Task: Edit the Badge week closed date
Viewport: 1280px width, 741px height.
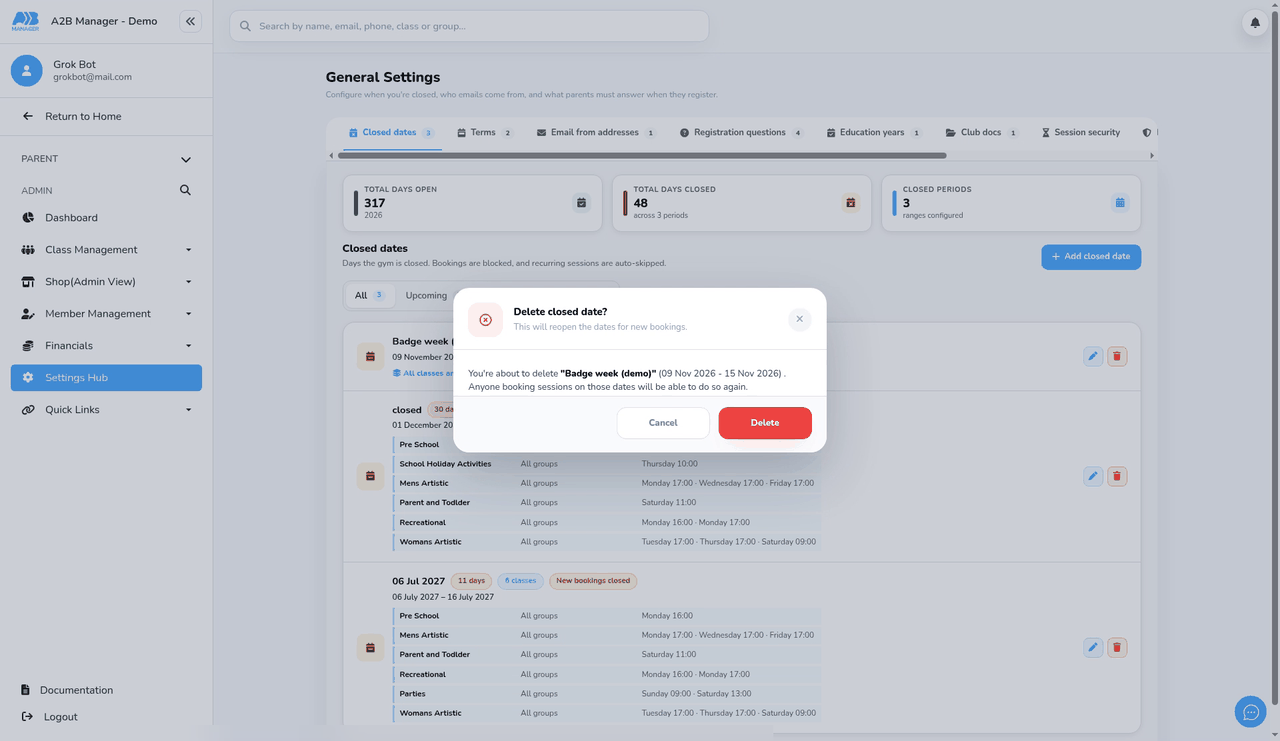Action: click(1093, 356)
